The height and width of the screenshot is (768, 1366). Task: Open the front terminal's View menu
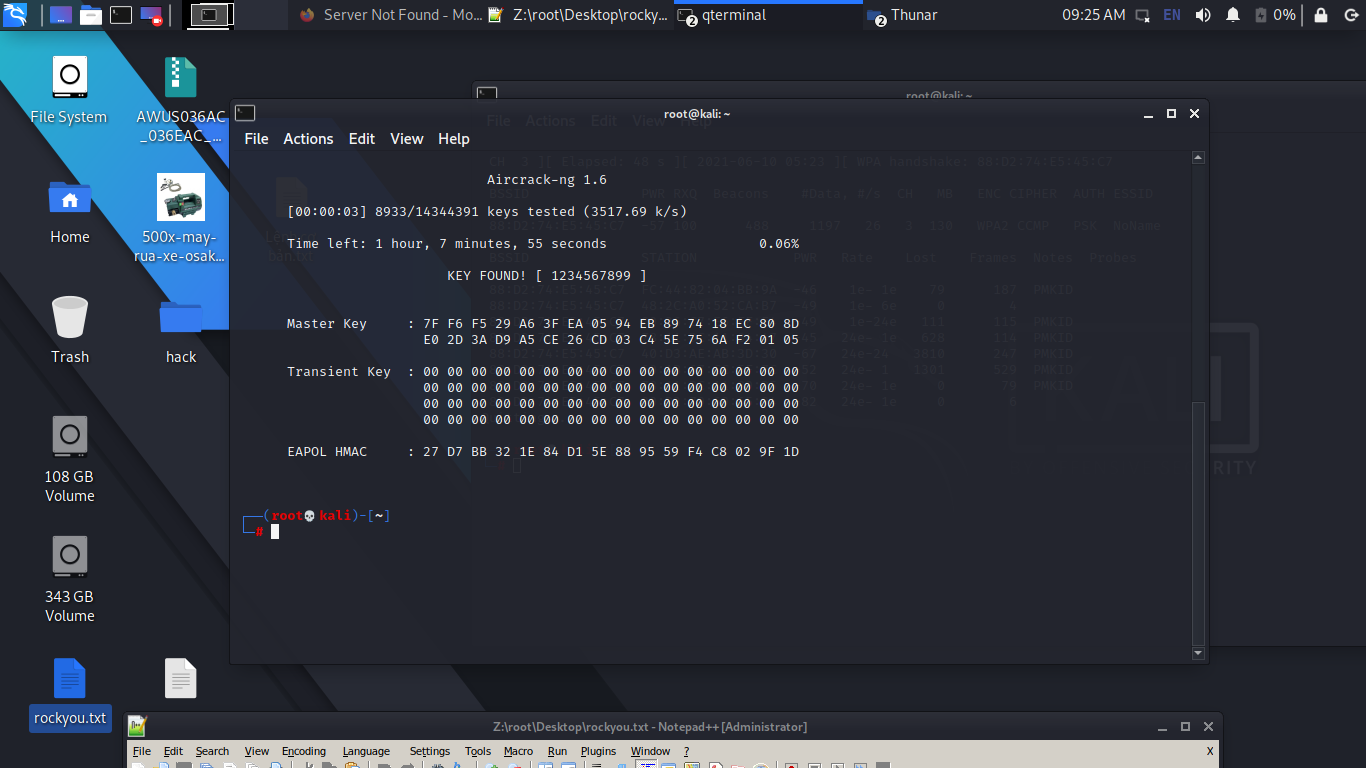tap(407, 139)
